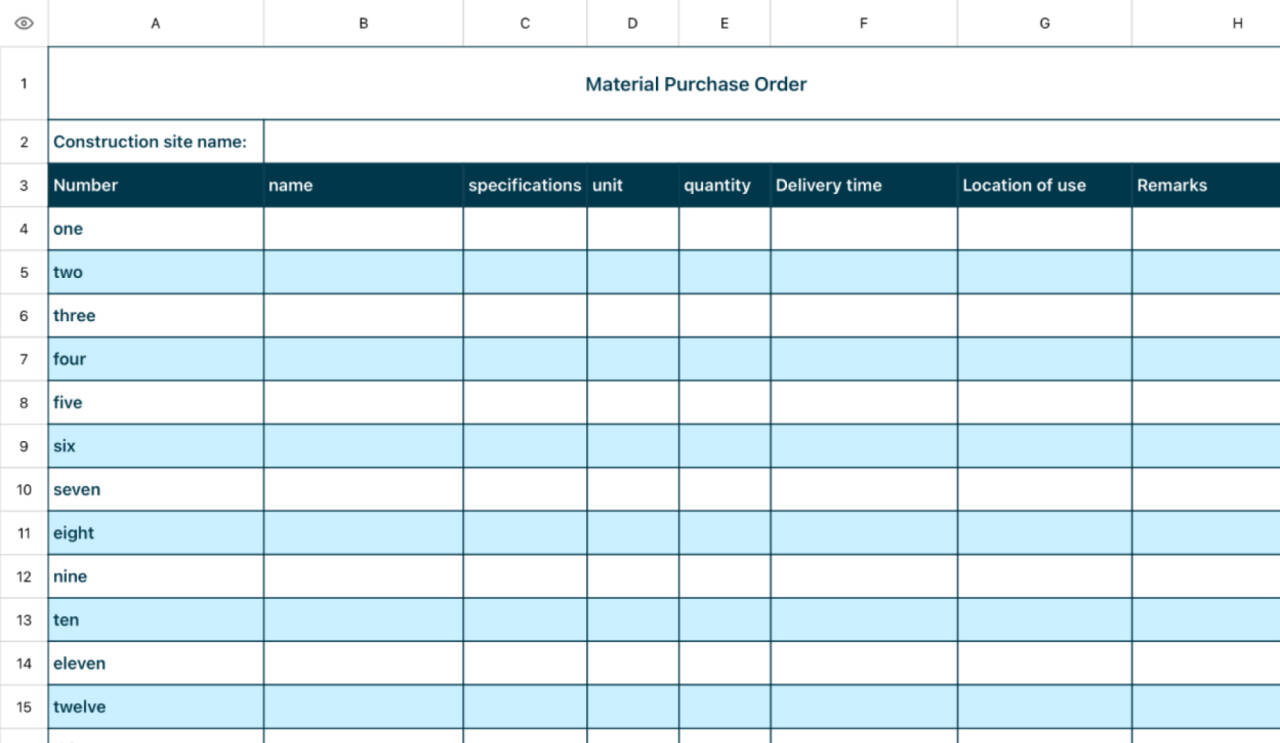The width and height of the screenshot is (1280, 743).
Task: Click the name cell in row 'one'
Action: pos(364,229)
